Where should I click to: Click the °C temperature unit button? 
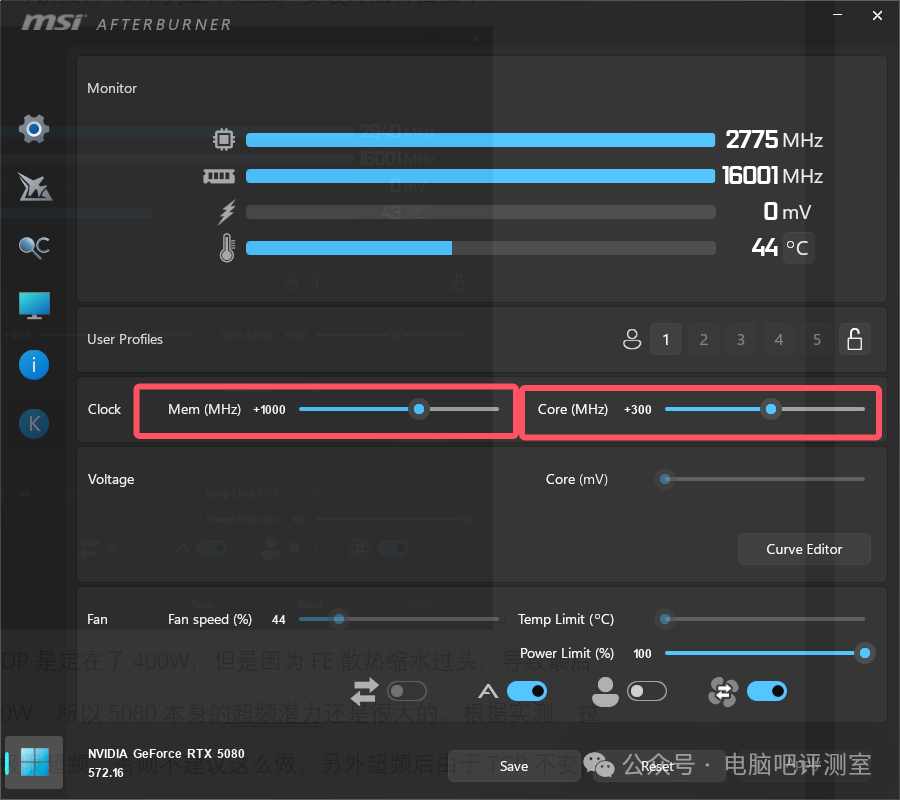pos(798,247)
